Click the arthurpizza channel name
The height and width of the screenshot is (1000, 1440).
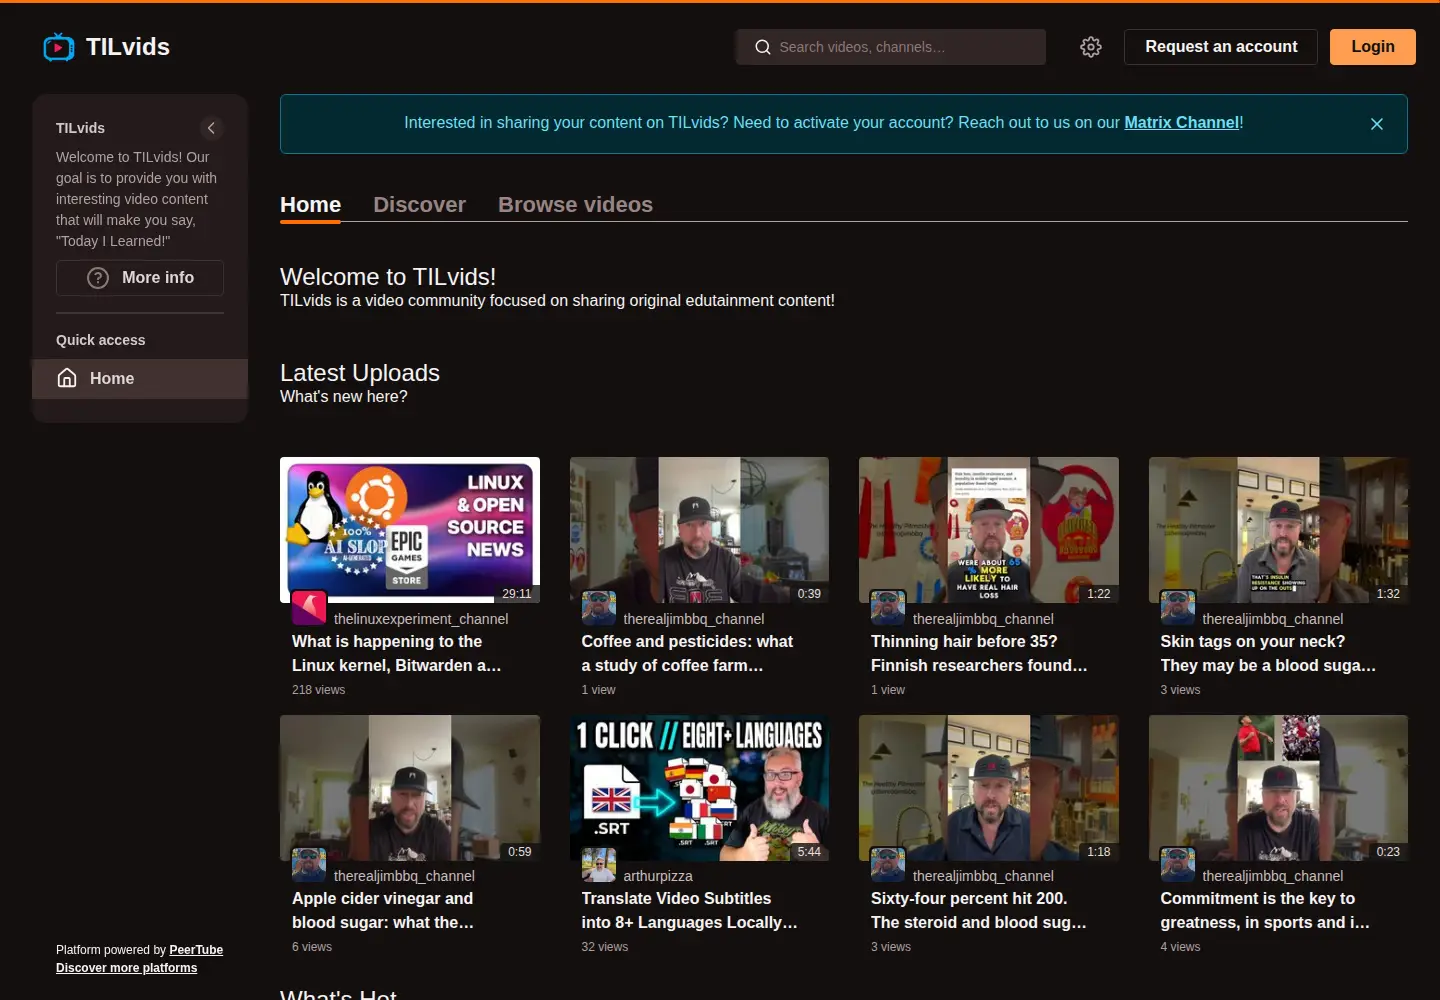[658, 876]
